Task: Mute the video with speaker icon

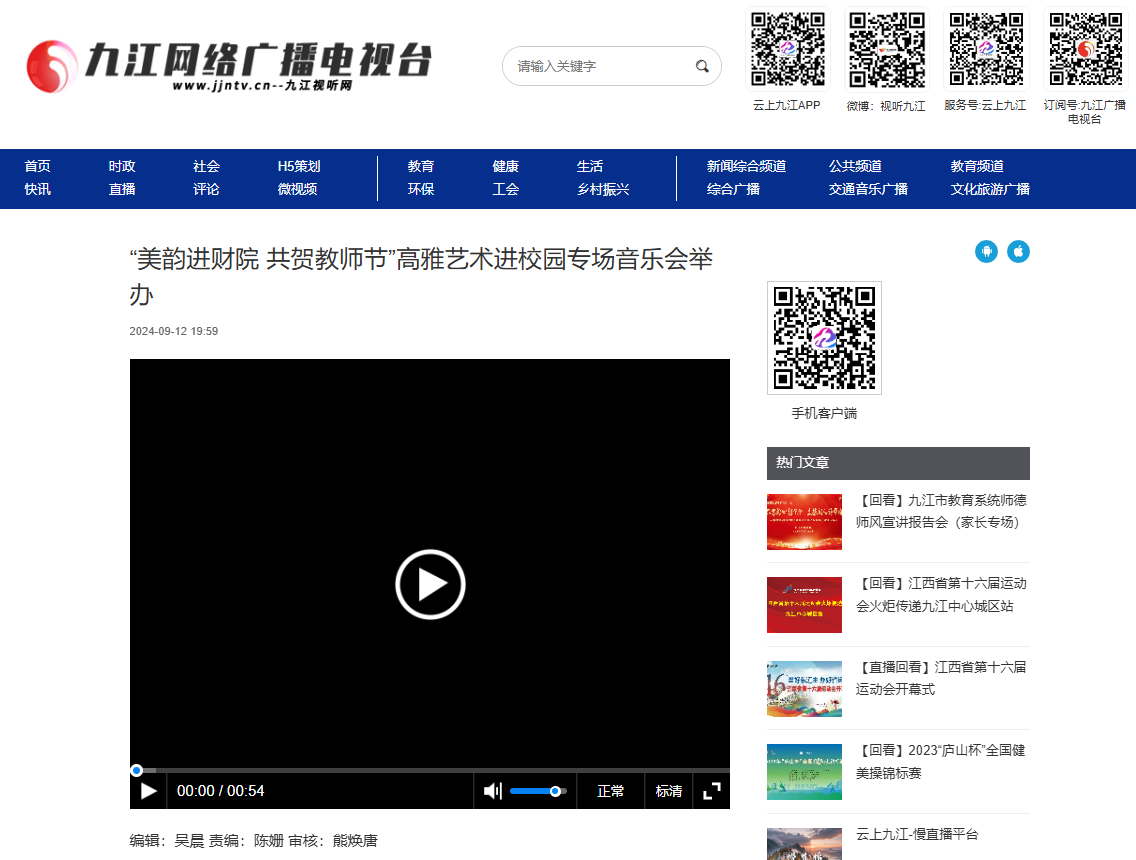Action: tap(492, 791)
